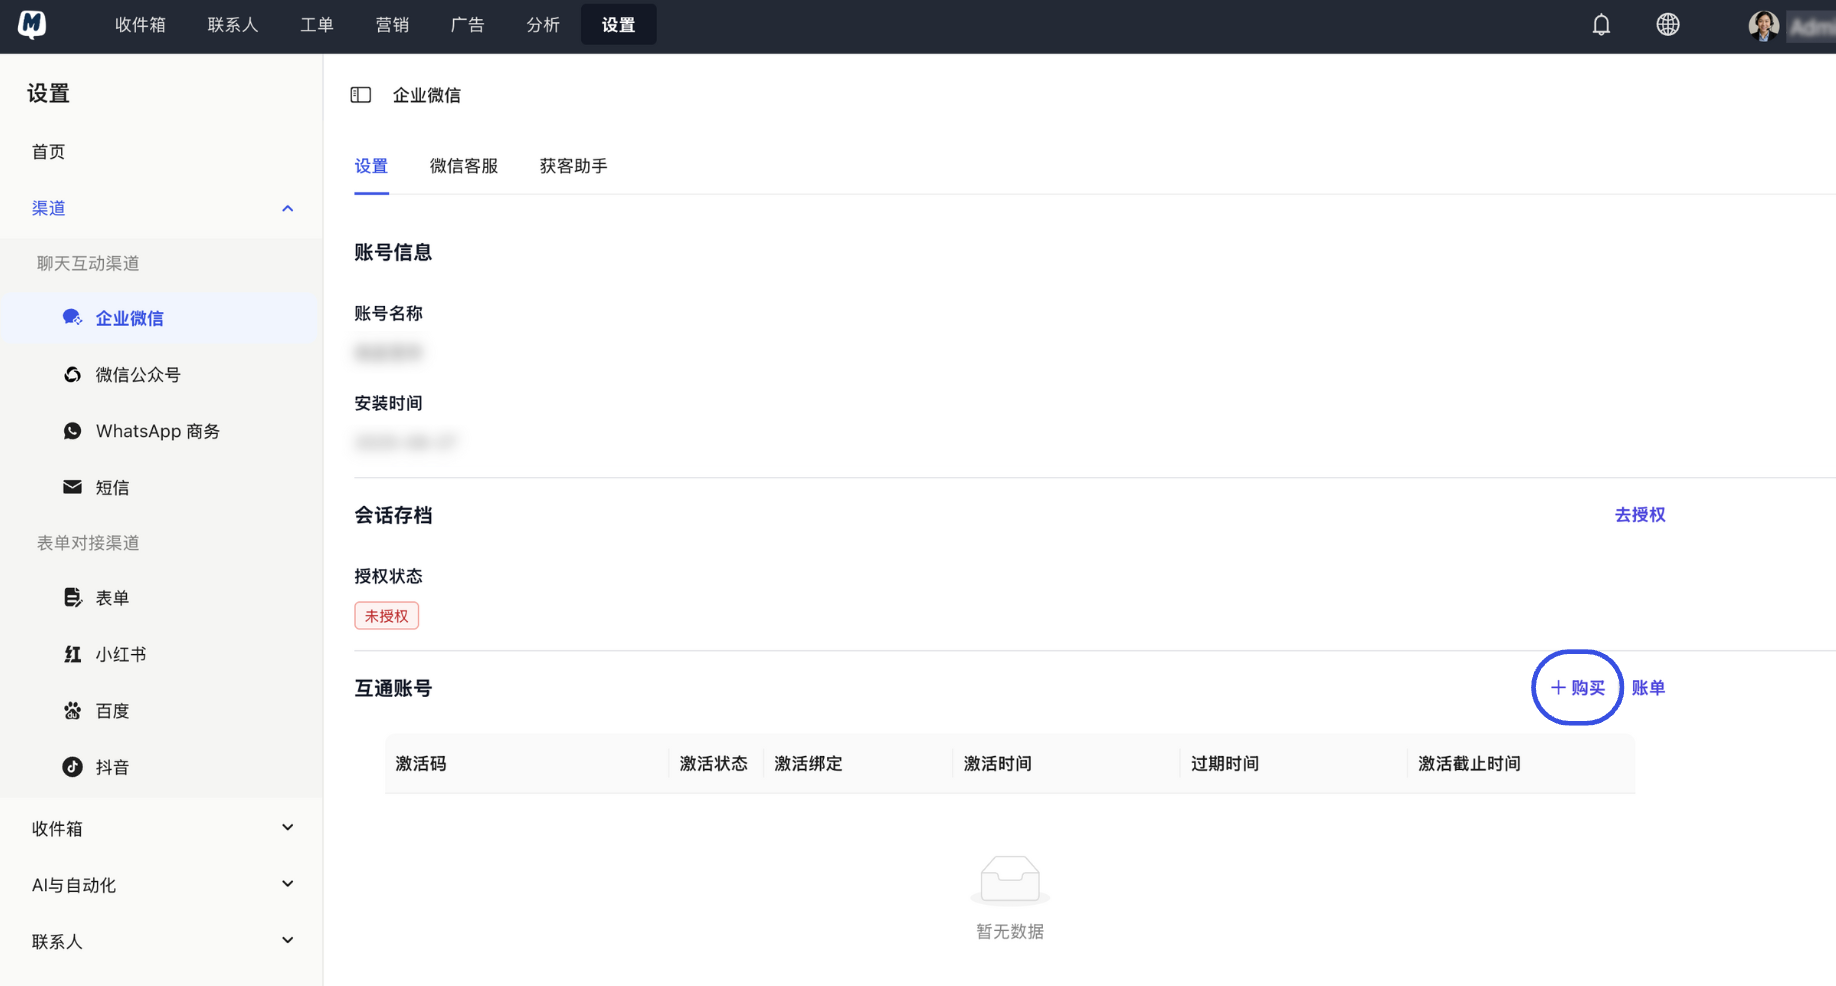Select WhatsApp 商务 channel
The width and height of the screenshot is (1836, 986).
coord(157,430)
